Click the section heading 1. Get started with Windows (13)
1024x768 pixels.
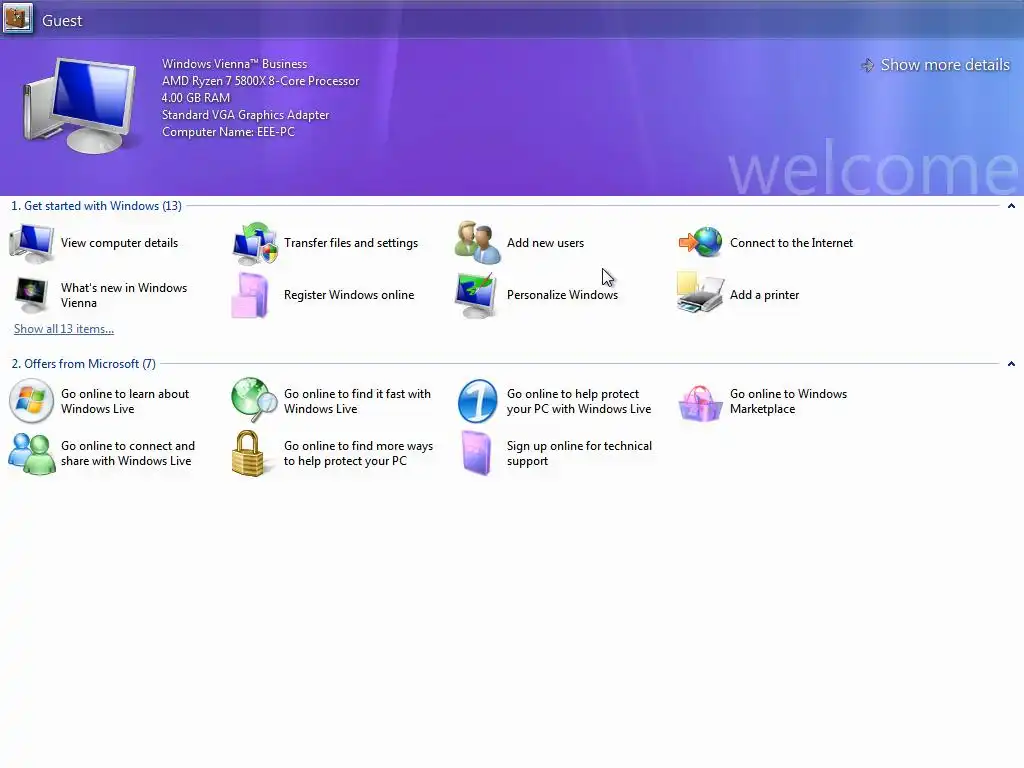coord(97,206)
